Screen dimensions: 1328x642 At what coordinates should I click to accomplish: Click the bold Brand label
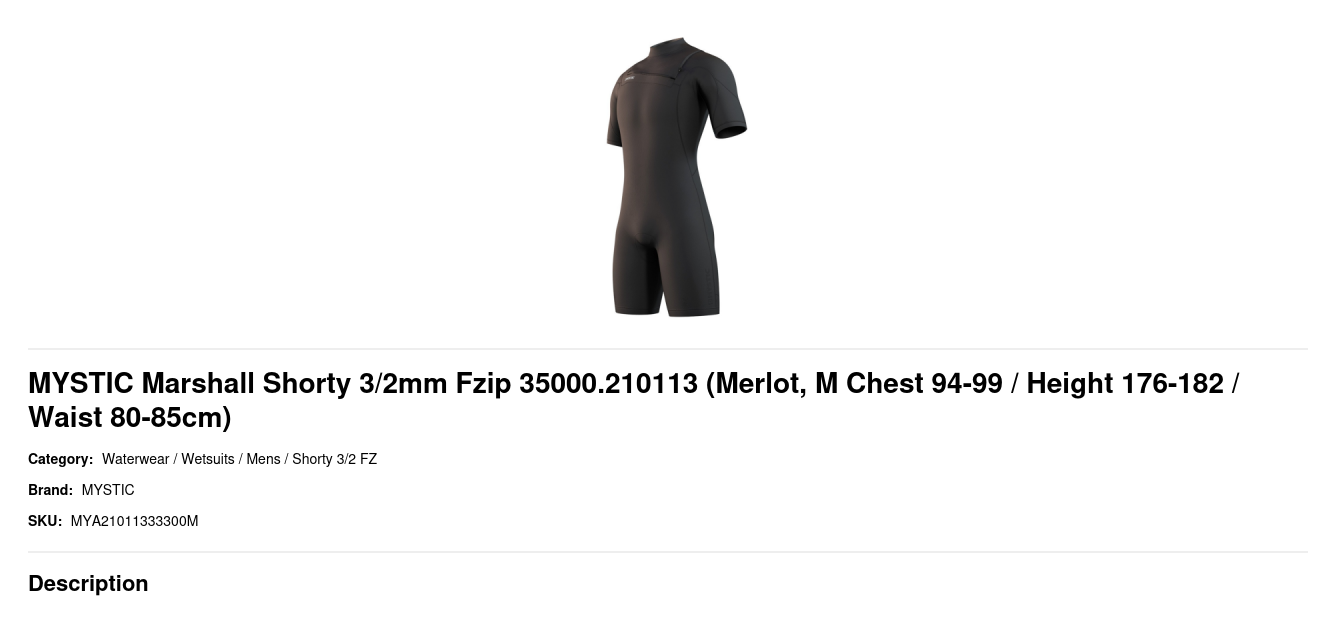point(50,490)
